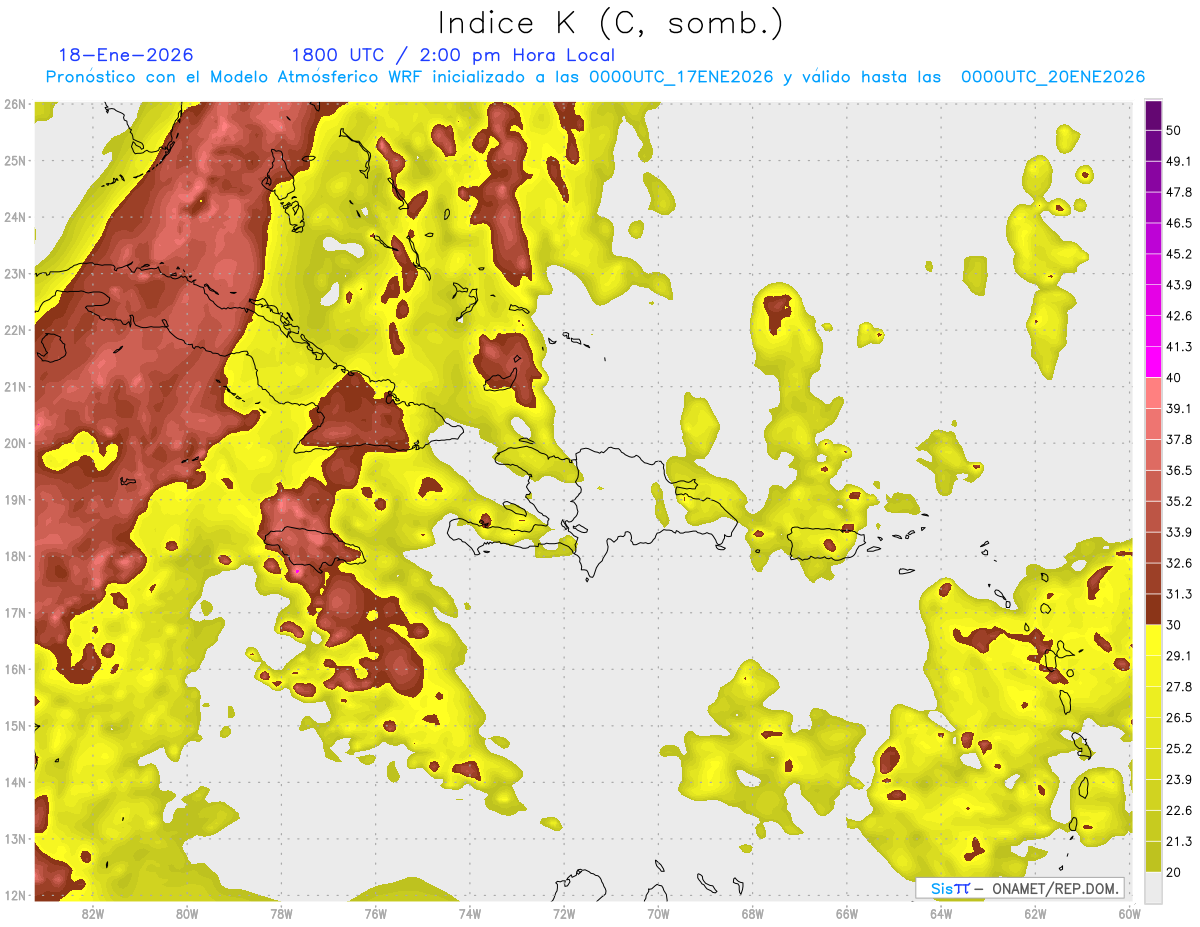Screen dimensions: 1200x927
Task: Click the latitude label '26N'
Action: 15,104
